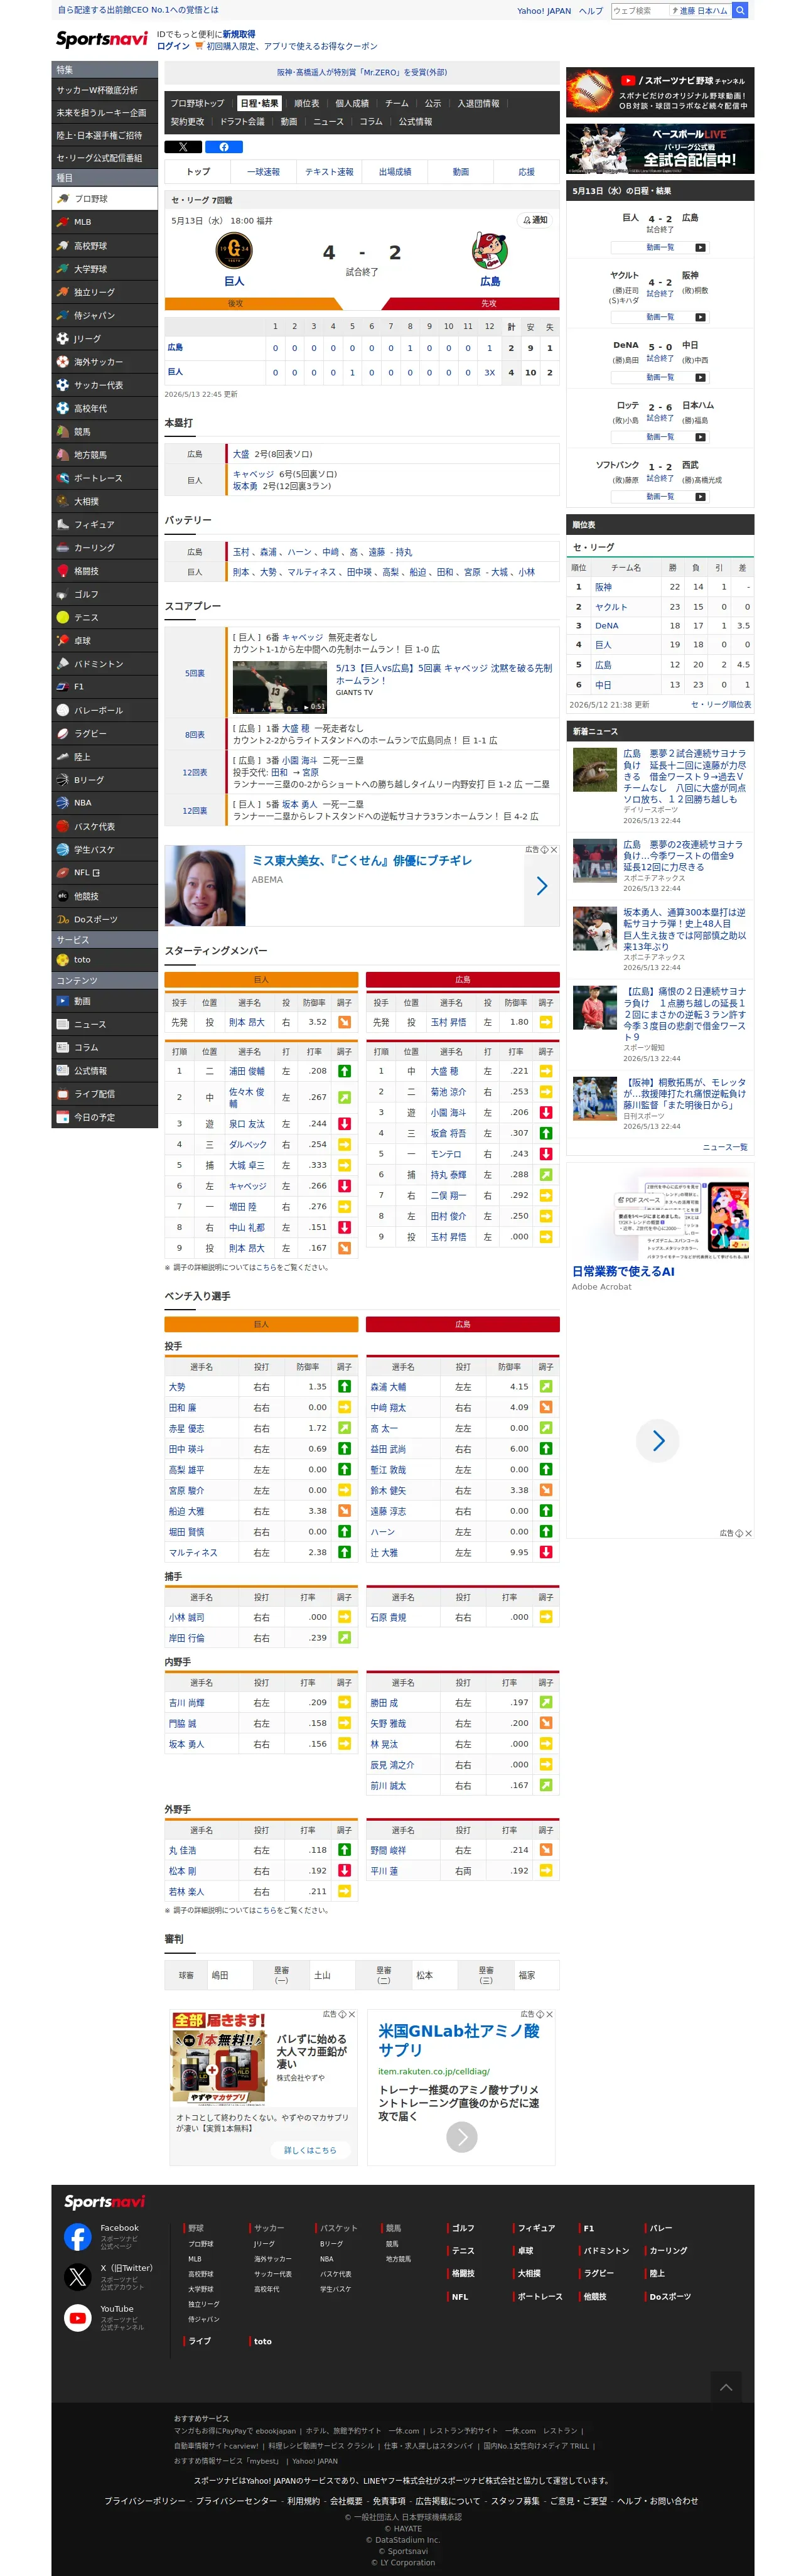The height and width of the screenshot is (2576, 806).
Task: Click DeNA in the セ・リーグ standings table
Action: pos(607,626)
